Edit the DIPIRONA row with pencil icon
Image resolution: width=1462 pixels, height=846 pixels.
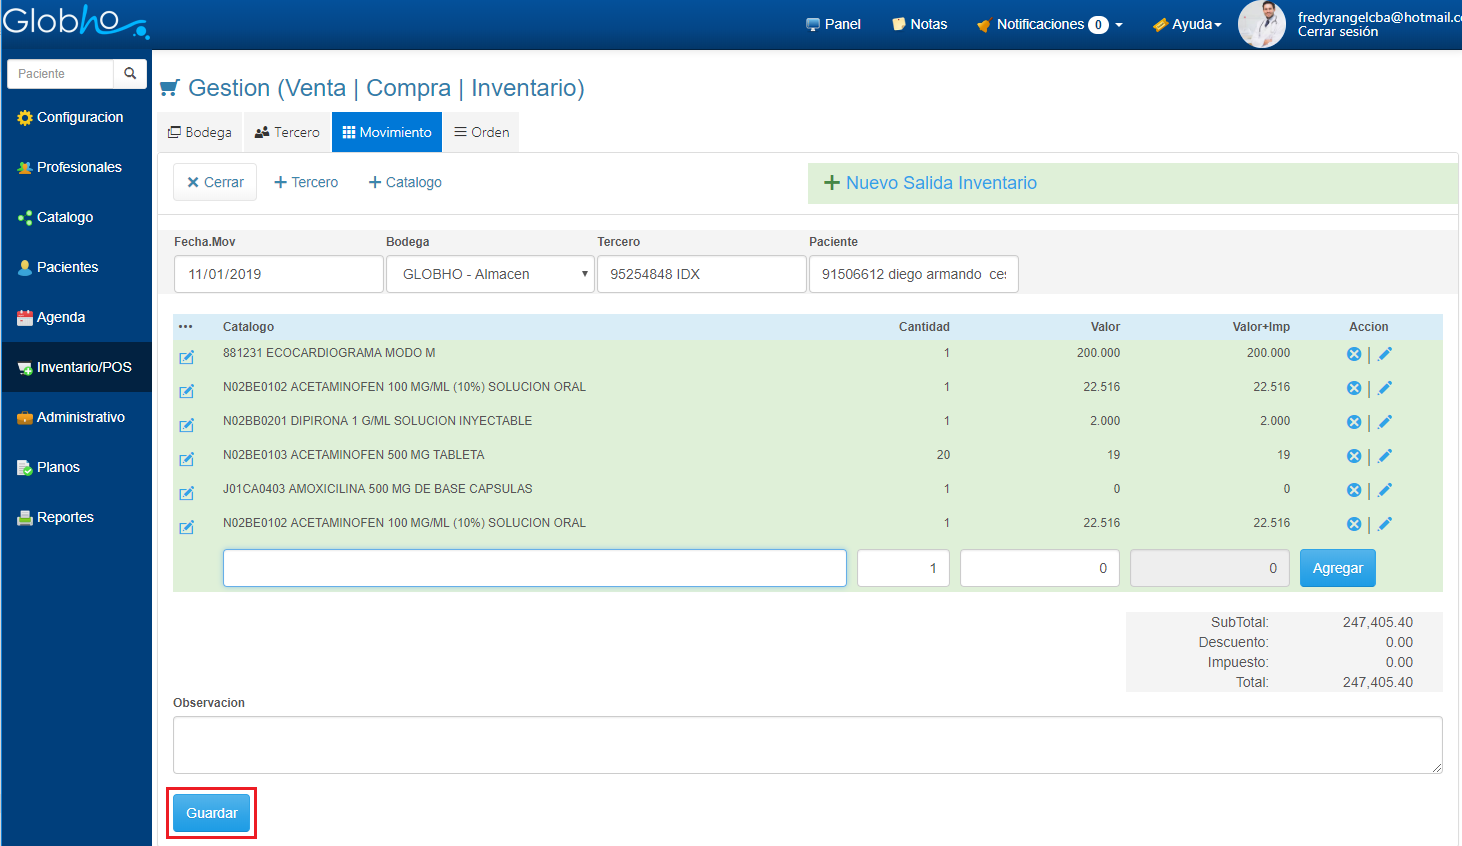tap(1385, 422)
